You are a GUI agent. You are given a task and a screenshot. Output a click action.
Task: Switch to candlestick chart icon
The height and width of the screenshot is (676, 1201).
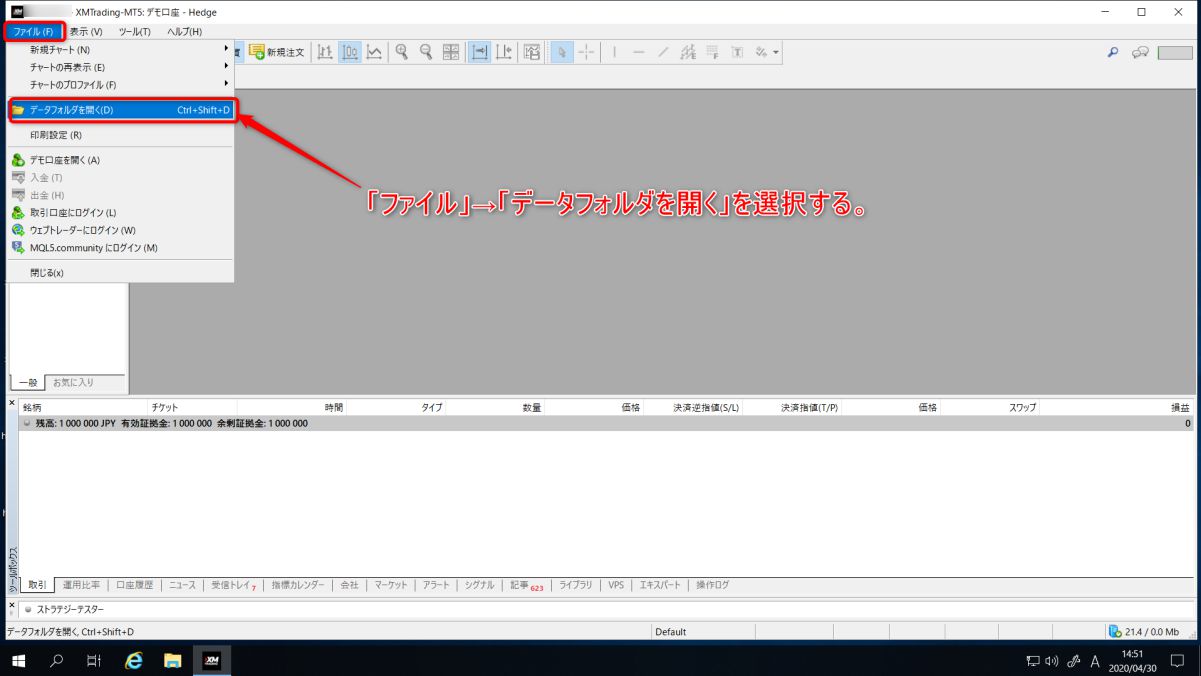click(x=350, y=51)
